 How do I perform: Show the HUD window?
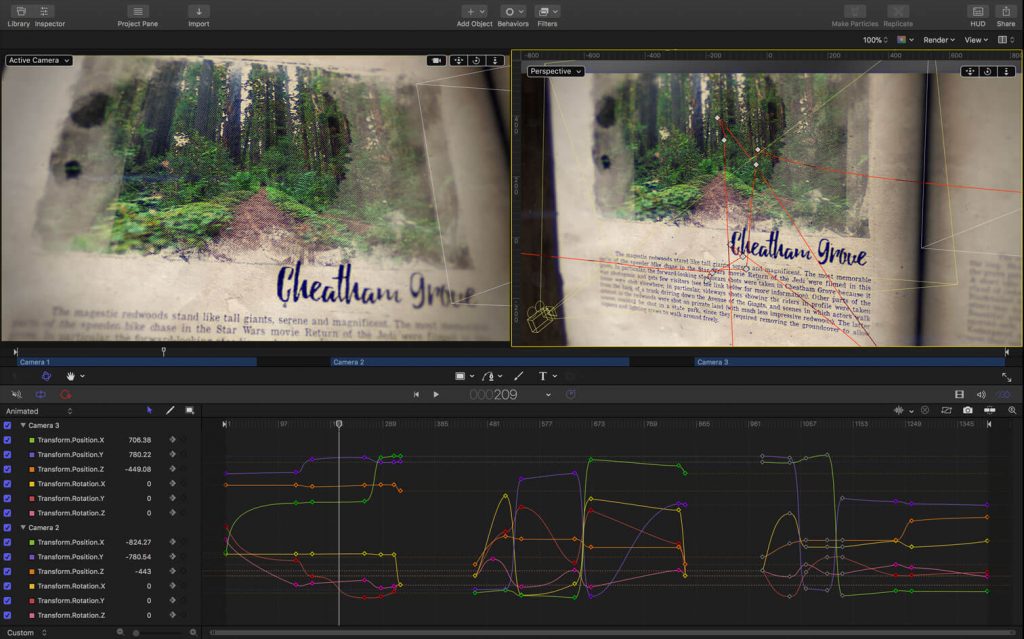coord(976,12)
